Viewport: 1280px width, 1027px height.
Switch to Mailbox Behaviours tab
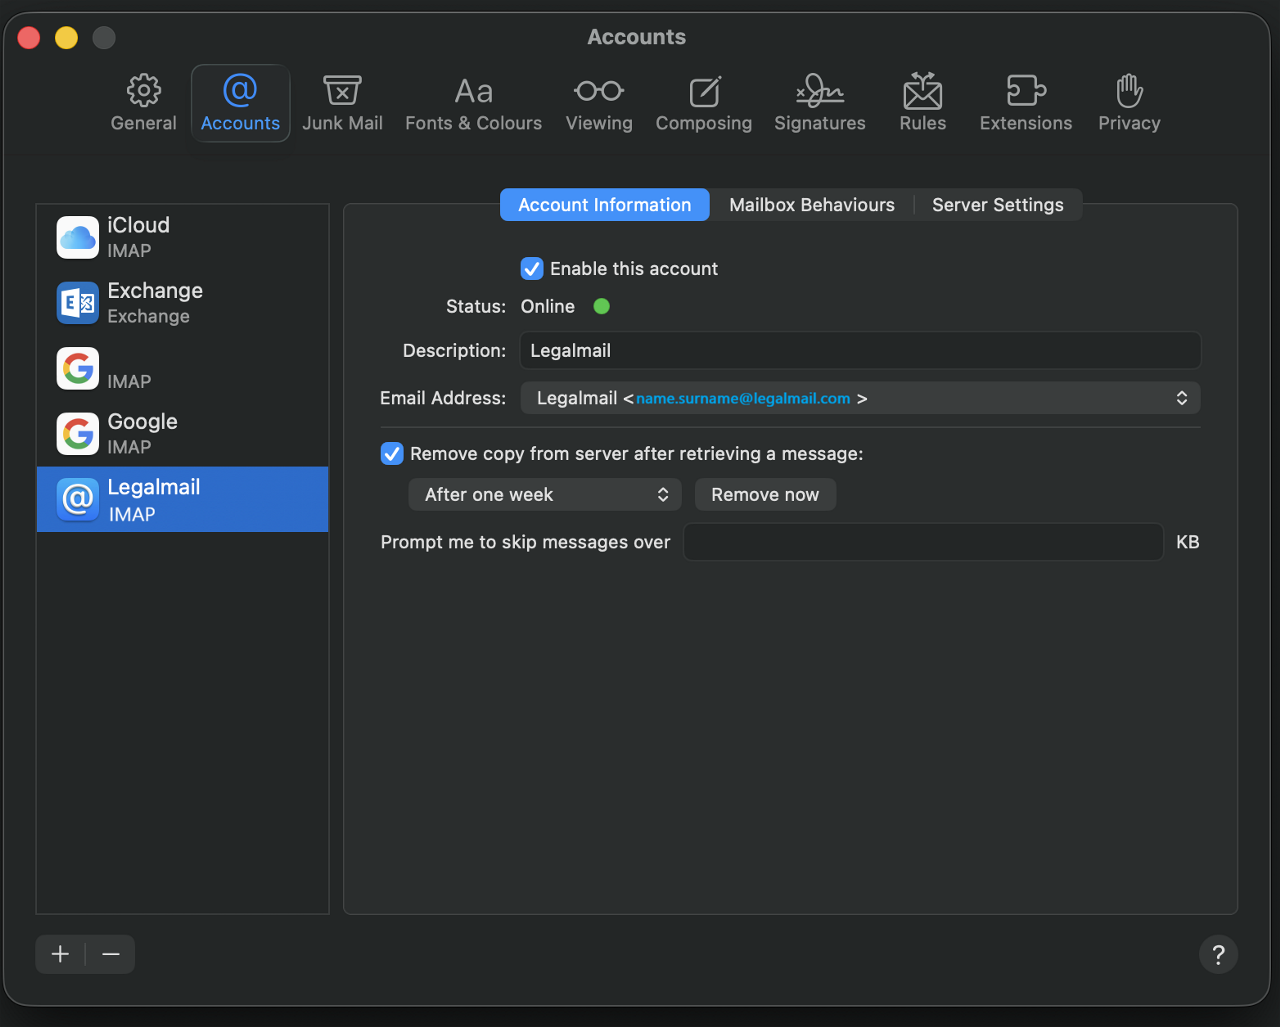click(x=811, y=205)
